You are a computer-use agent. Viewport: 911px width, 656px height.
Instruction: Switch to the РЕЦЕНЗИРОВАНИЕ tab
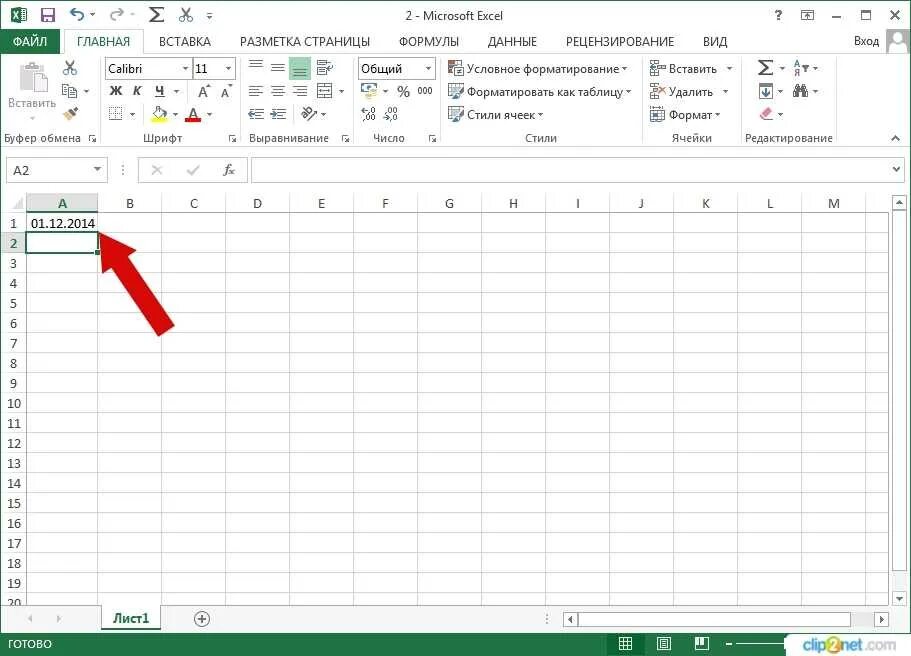click(620, 41)
